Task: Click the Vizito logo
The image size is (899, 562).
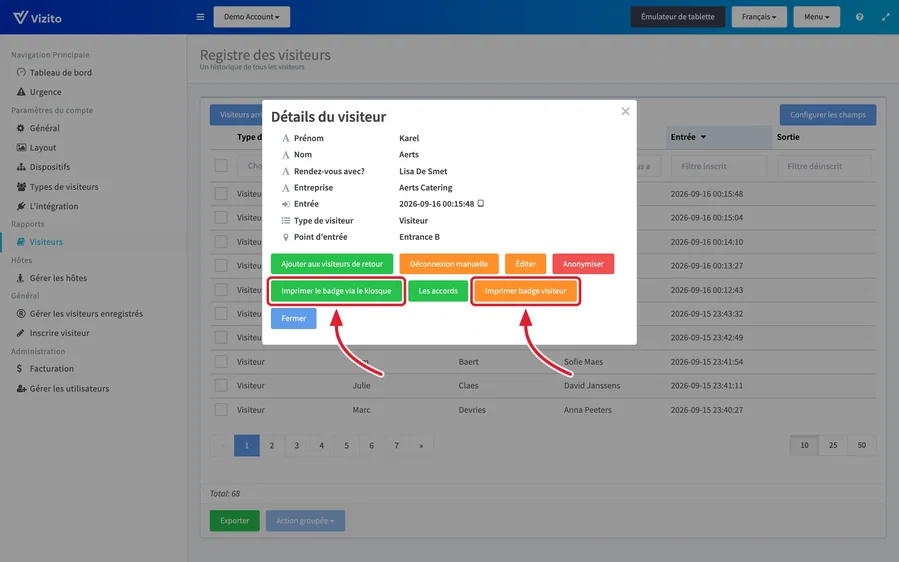Action: [37, 17]
